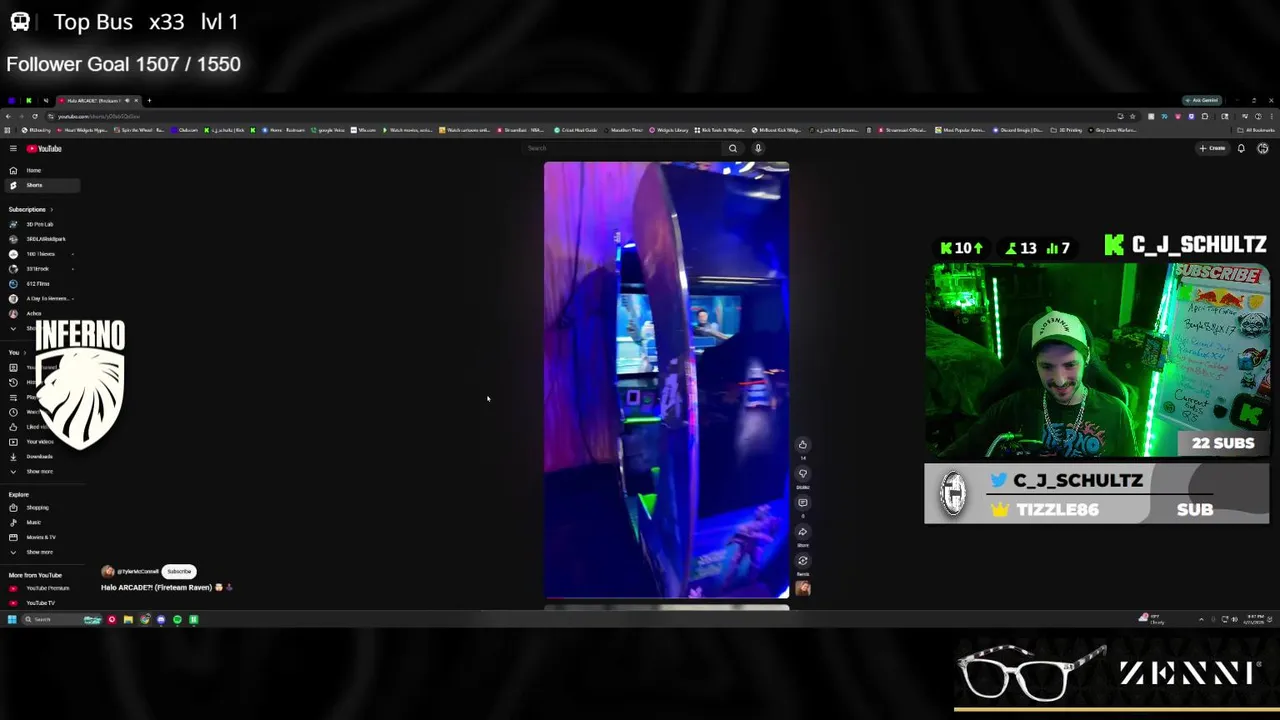The image size is (1280, 720).
Task: Open the Marathon Timer bookmark
Action: click(x=622, y=130)
